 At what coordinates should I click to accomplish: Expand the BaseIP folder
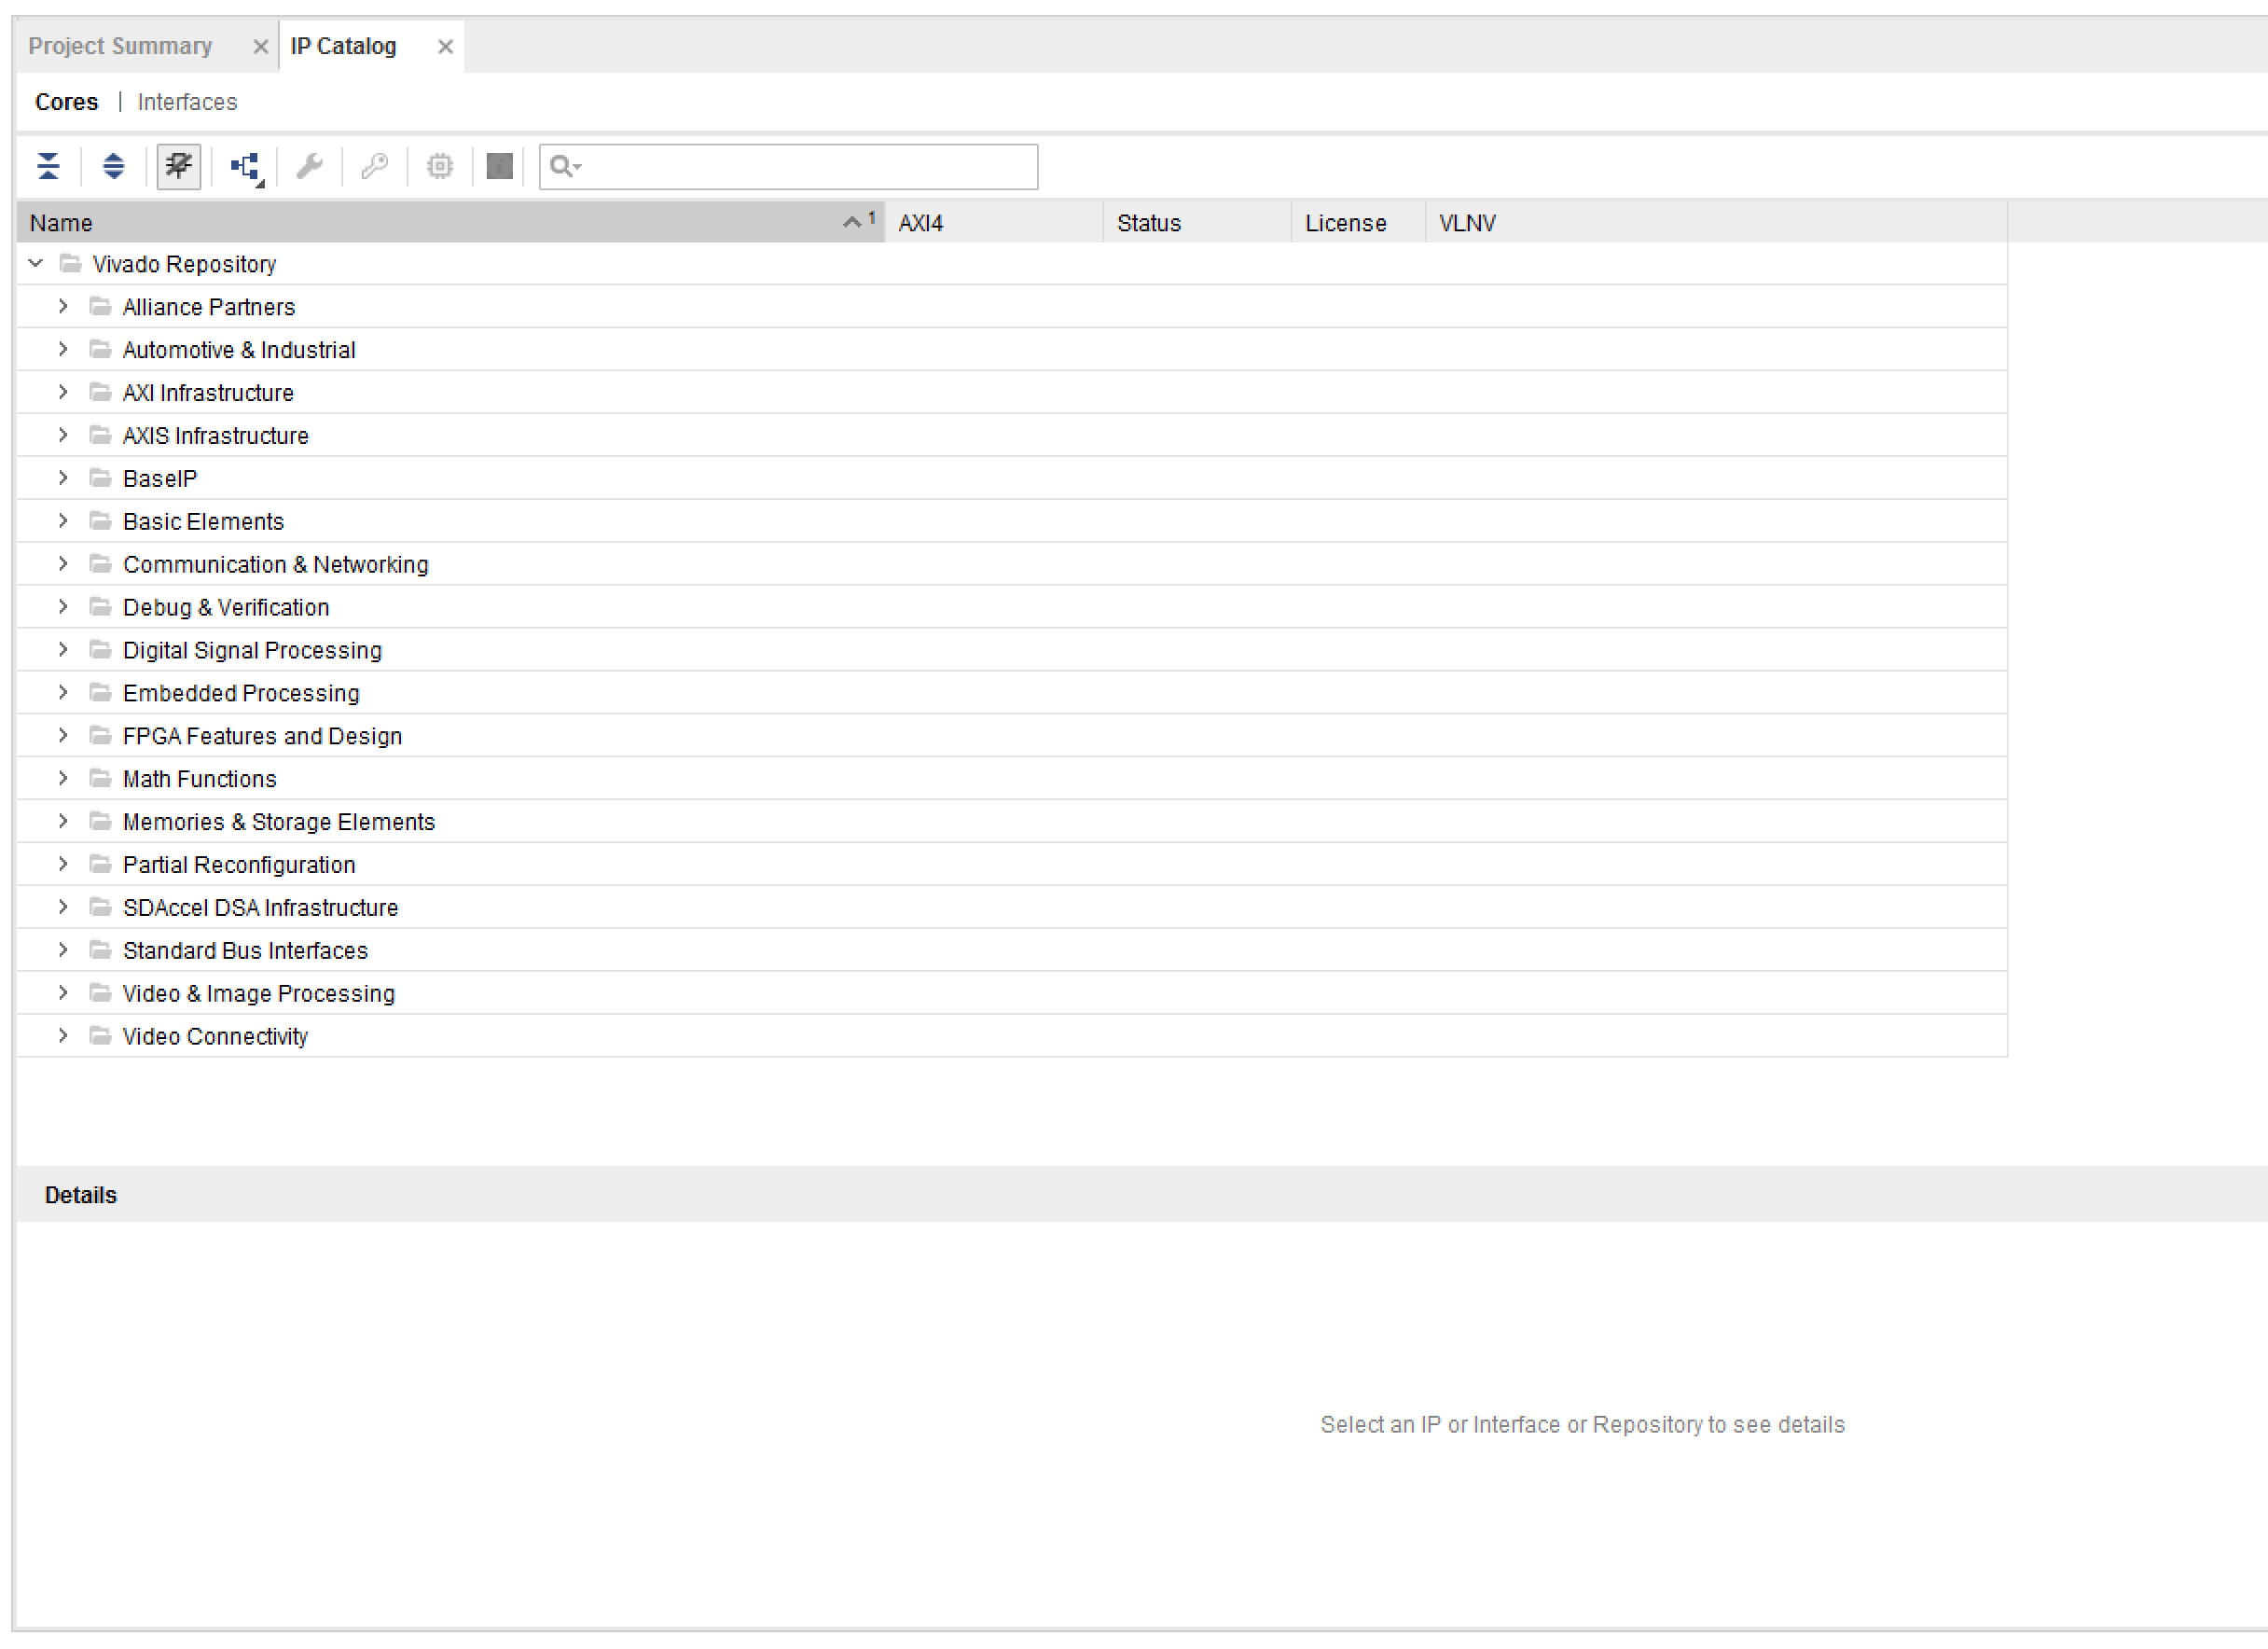tap(63, 479)
